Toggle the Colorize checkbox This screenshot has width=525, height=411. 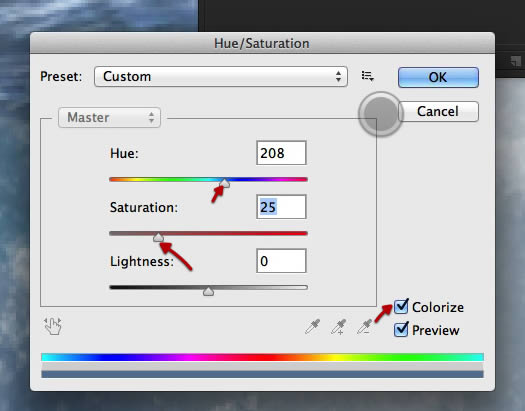pos(401,307)
